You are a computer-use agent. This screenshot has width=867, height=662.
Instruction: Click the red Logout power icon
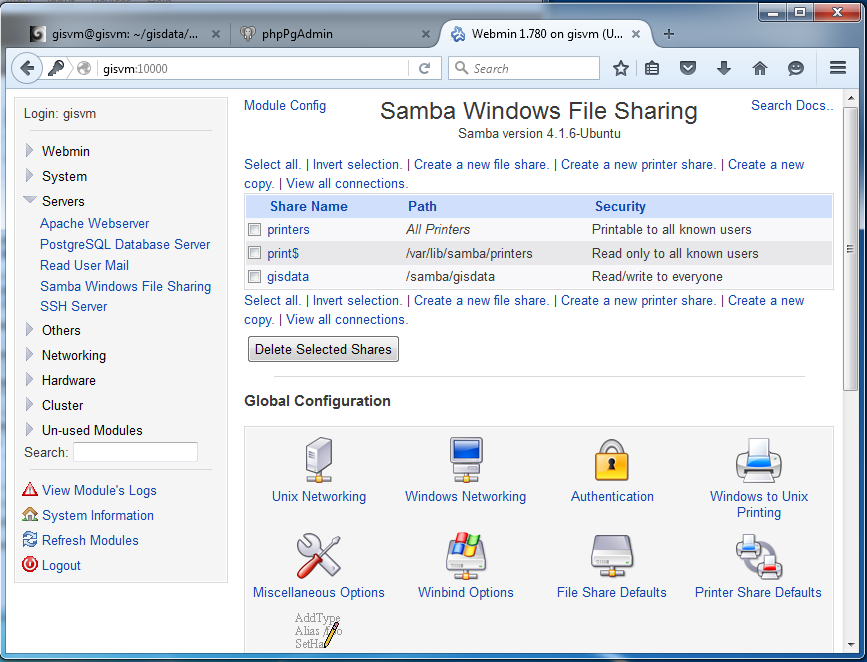(x=30, y=564)
